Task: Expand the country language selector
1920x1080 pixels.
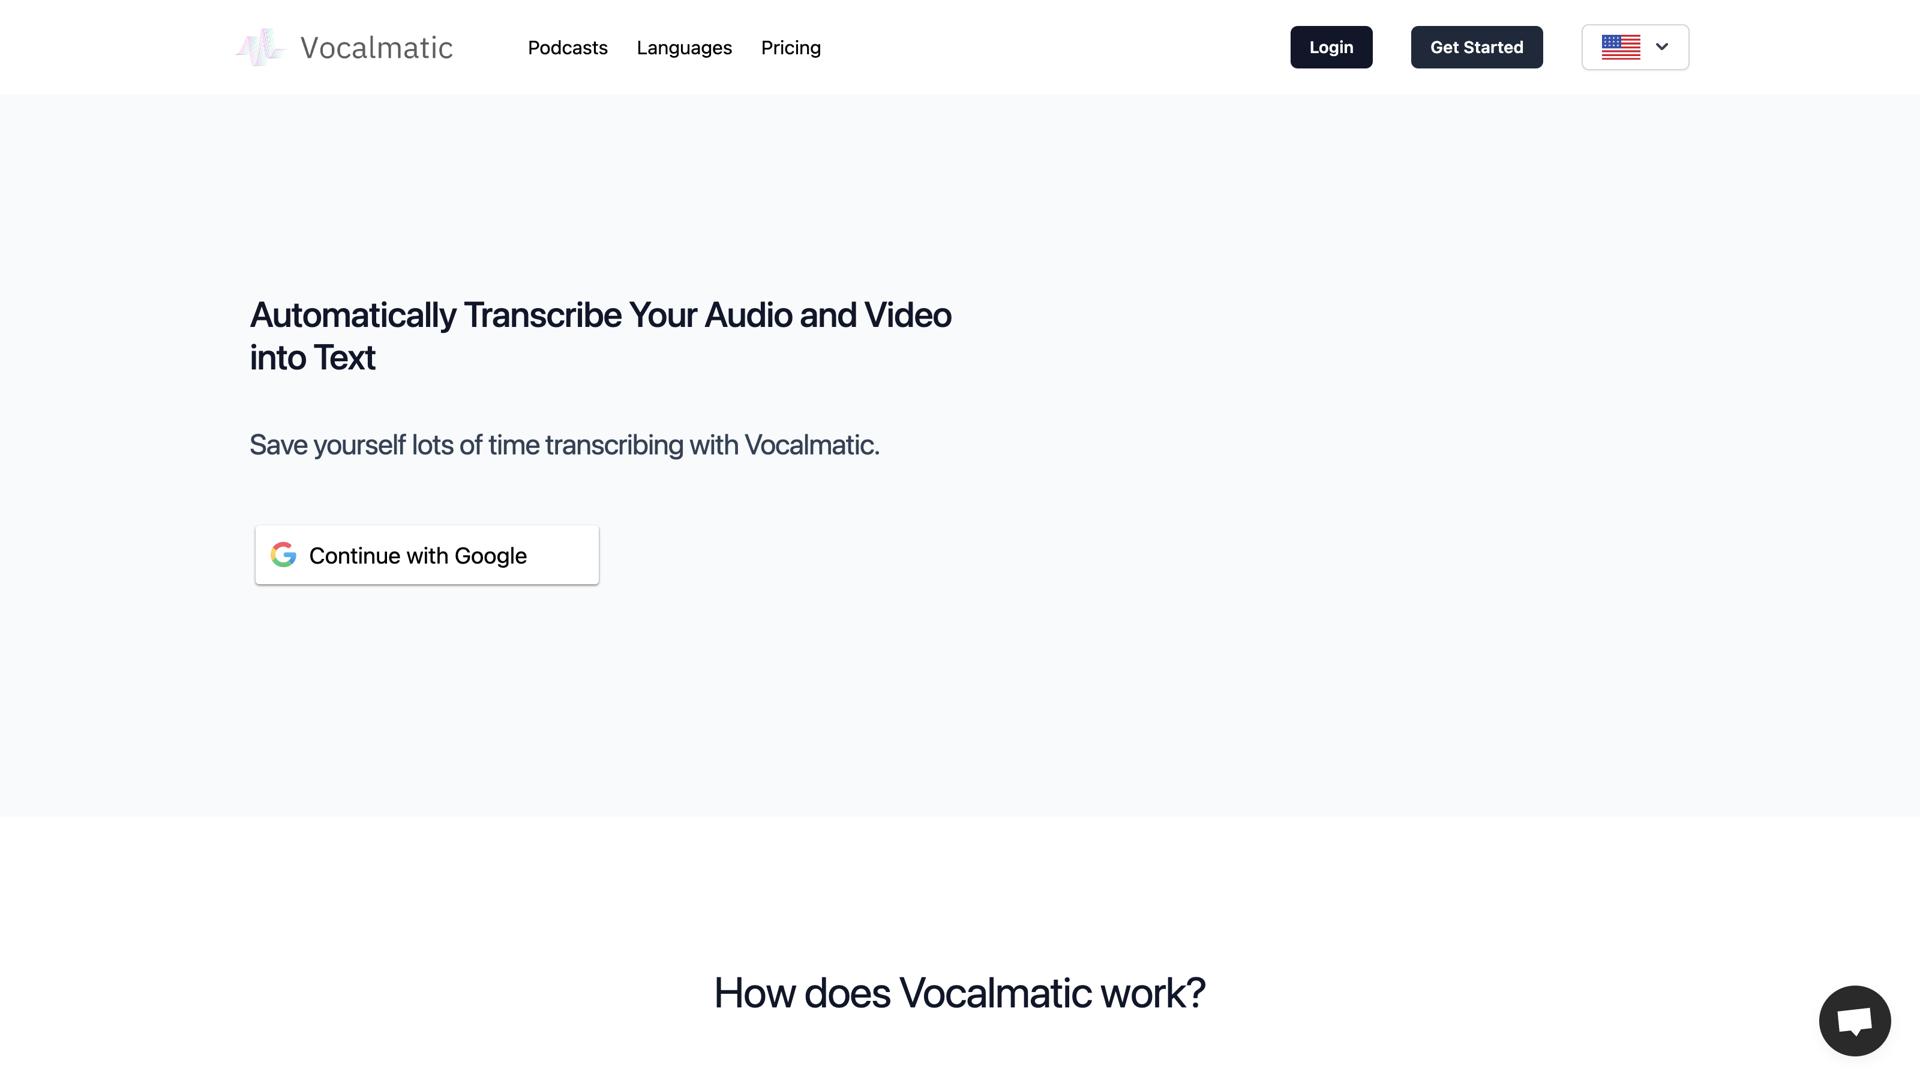Action: point(1634,46)
